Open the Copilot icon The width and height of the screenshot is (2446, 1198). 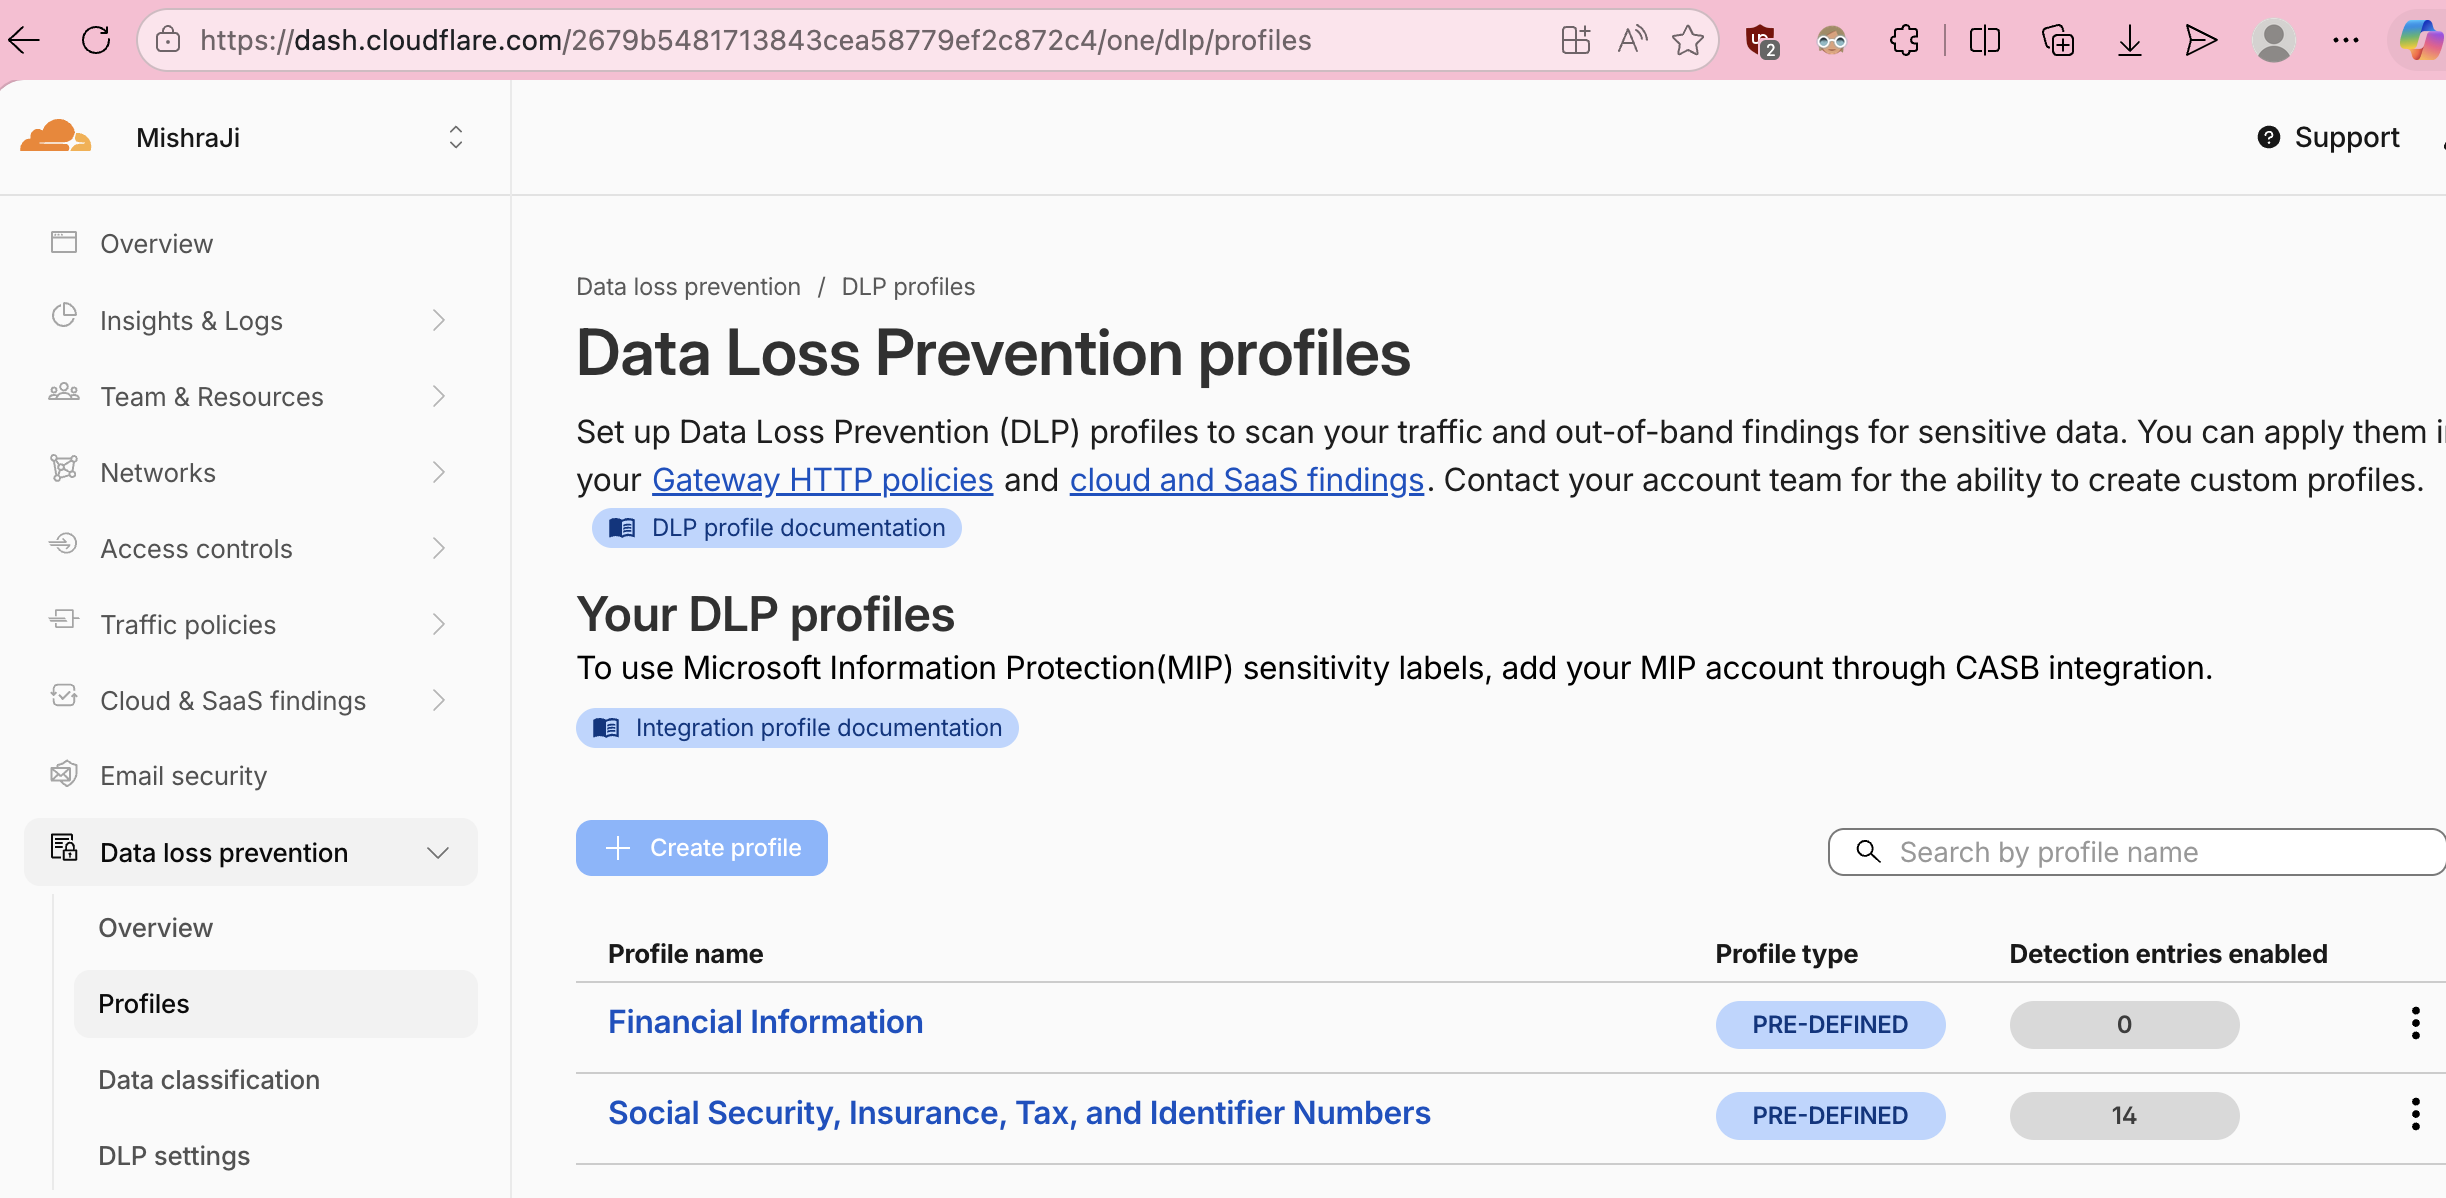[x=2421, y=40]
